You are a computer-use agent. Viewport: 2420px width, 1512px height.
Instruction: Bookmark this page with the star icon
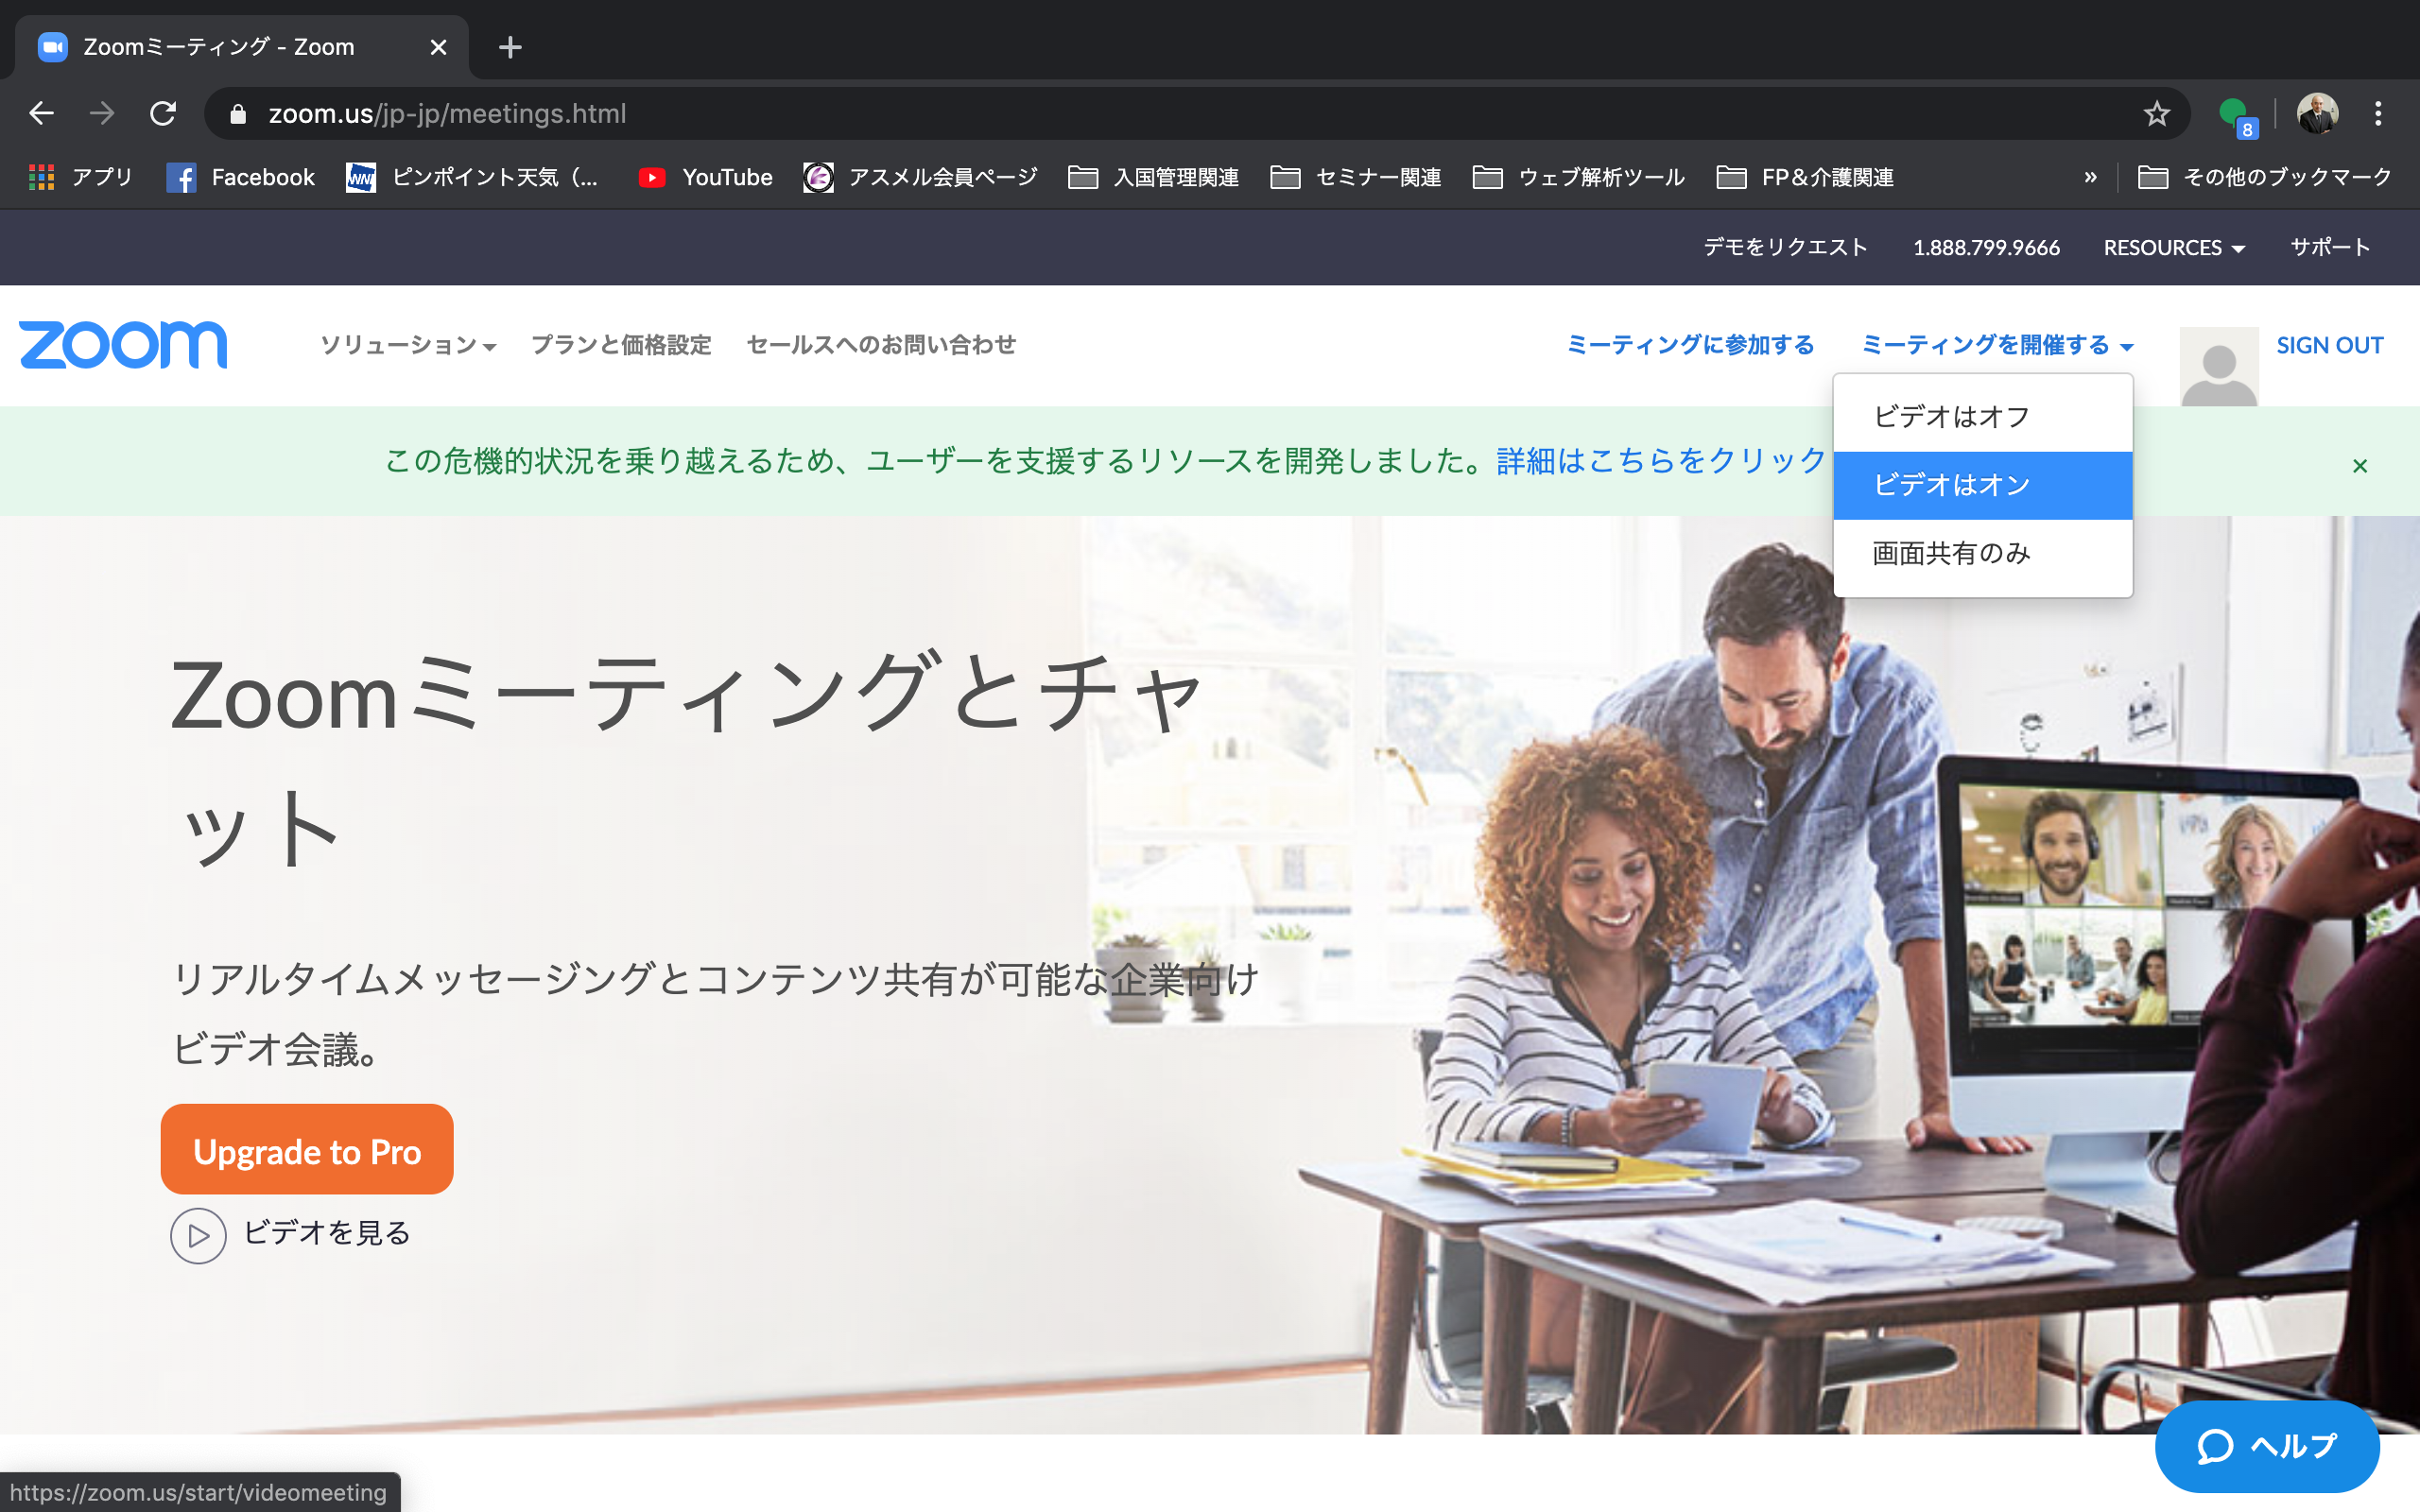click(x=2156, y=114)
